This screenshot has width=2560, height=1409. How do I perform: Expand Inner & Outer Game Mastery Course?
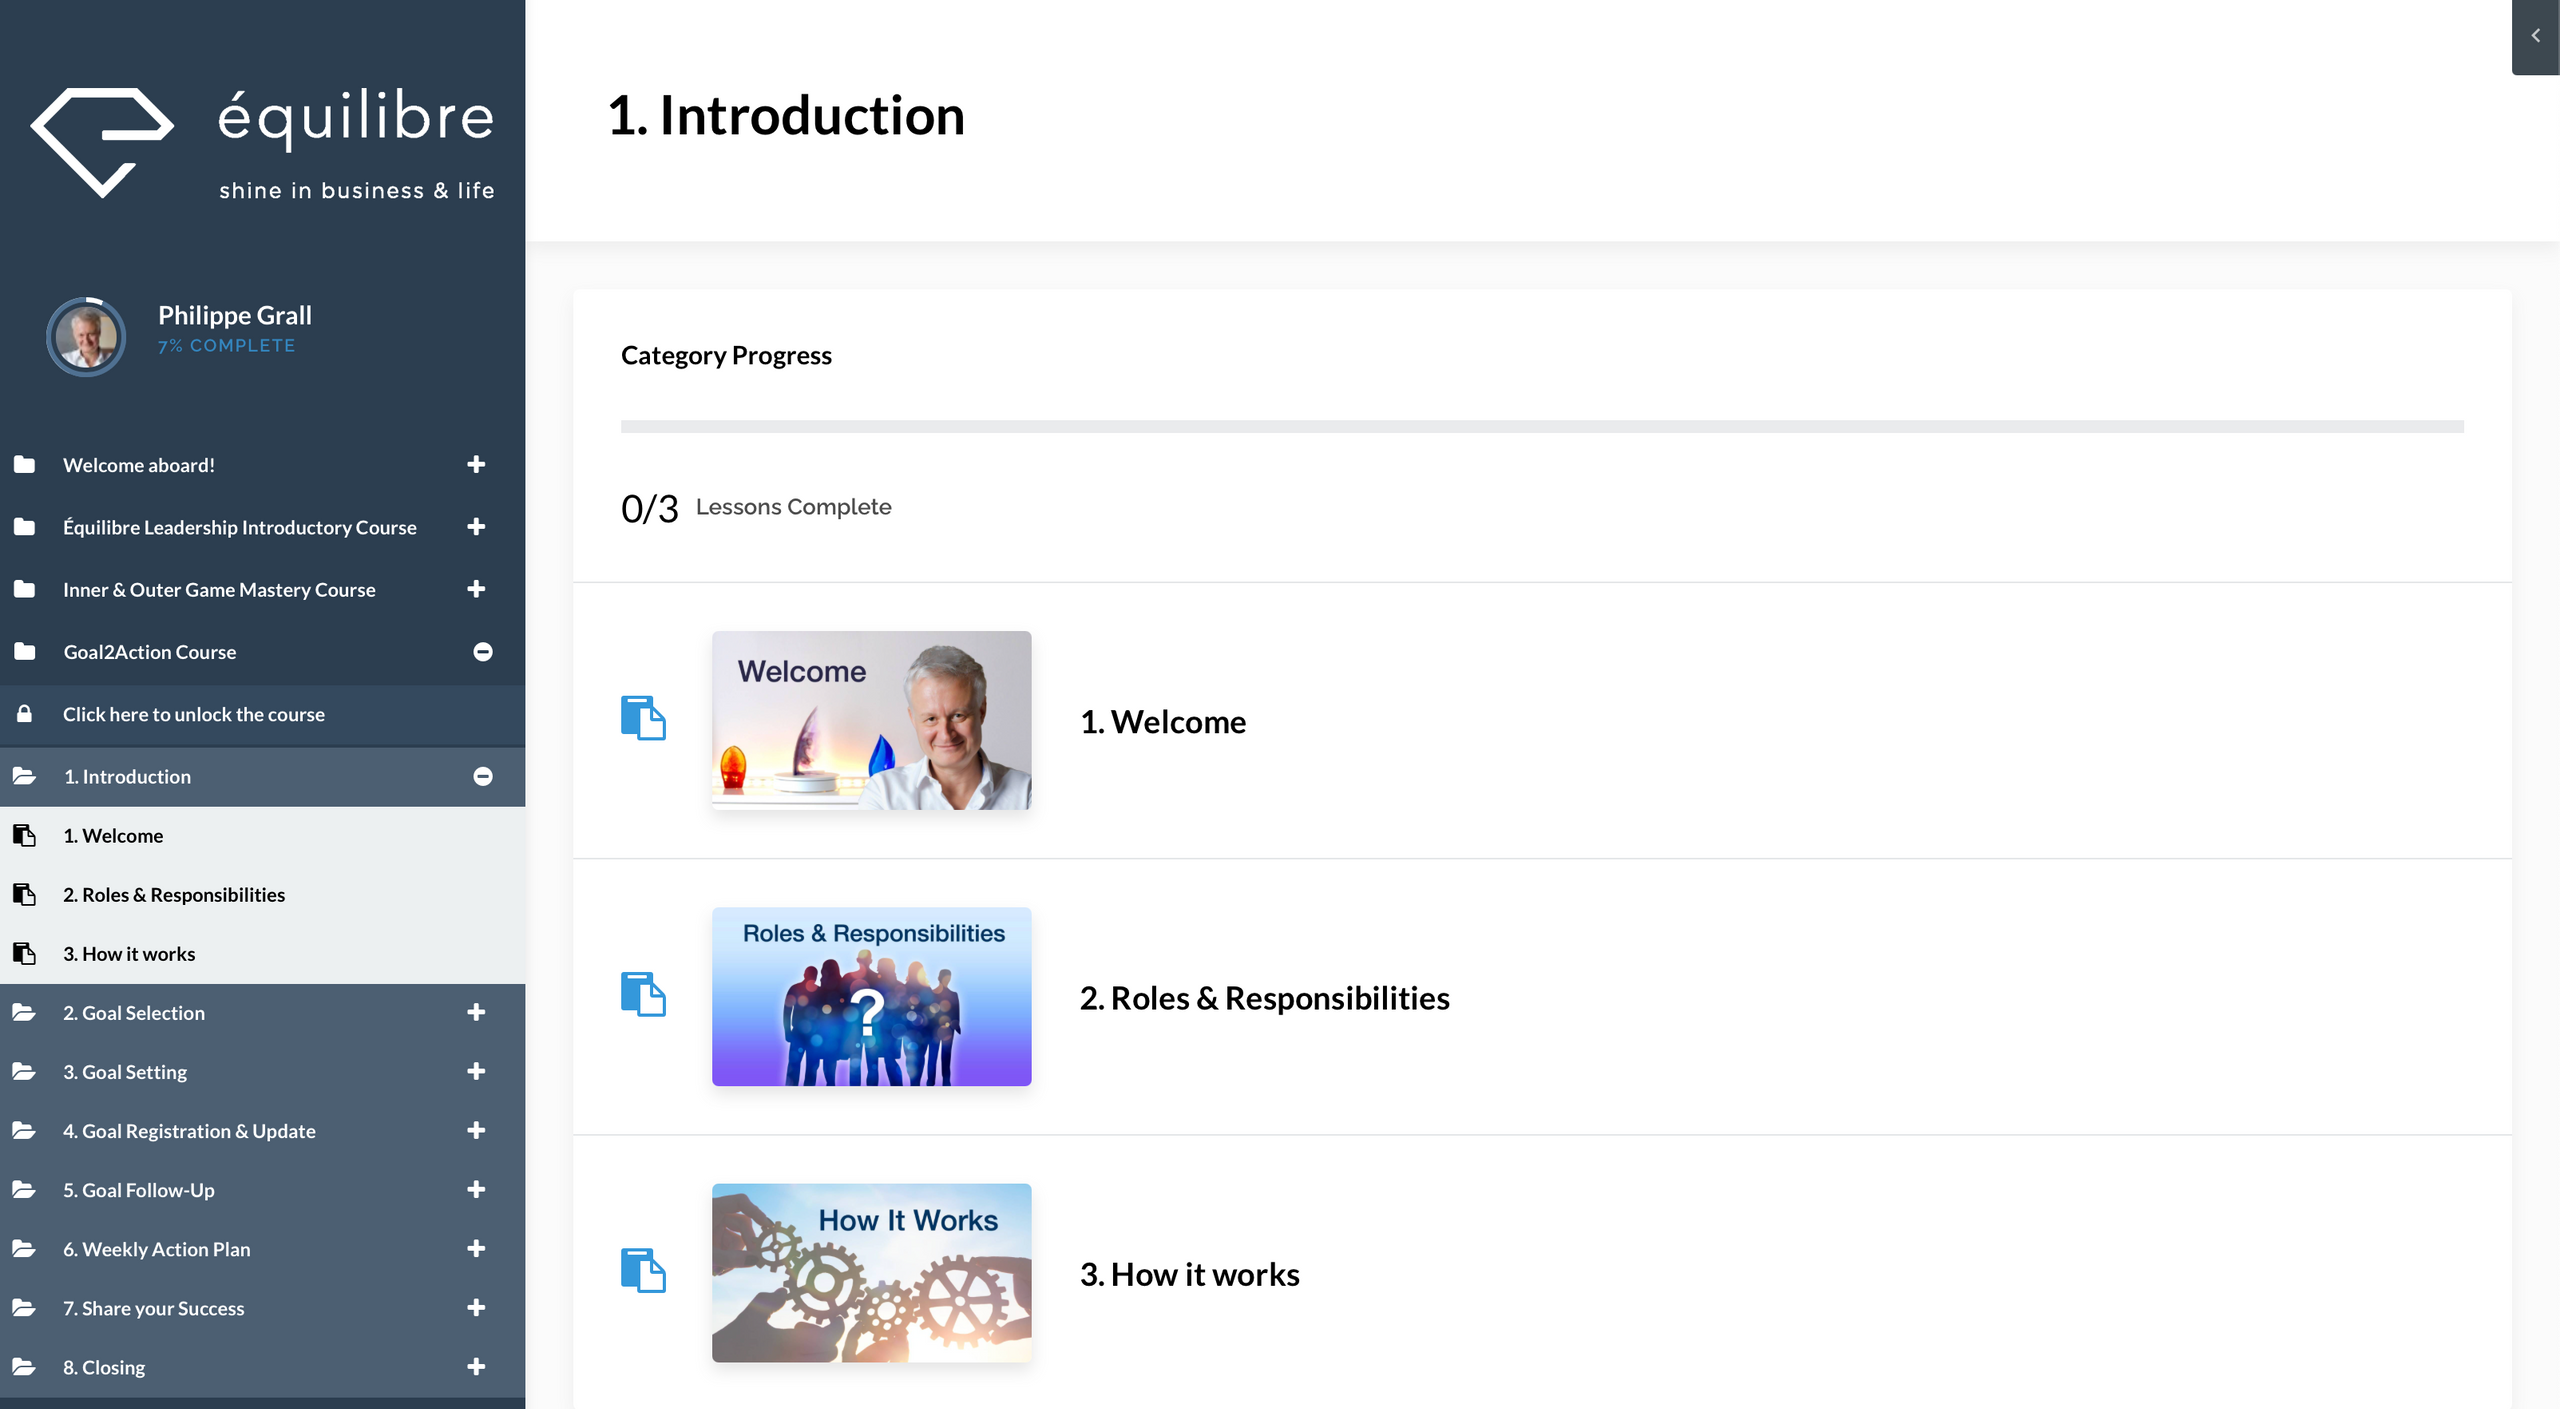476,589
